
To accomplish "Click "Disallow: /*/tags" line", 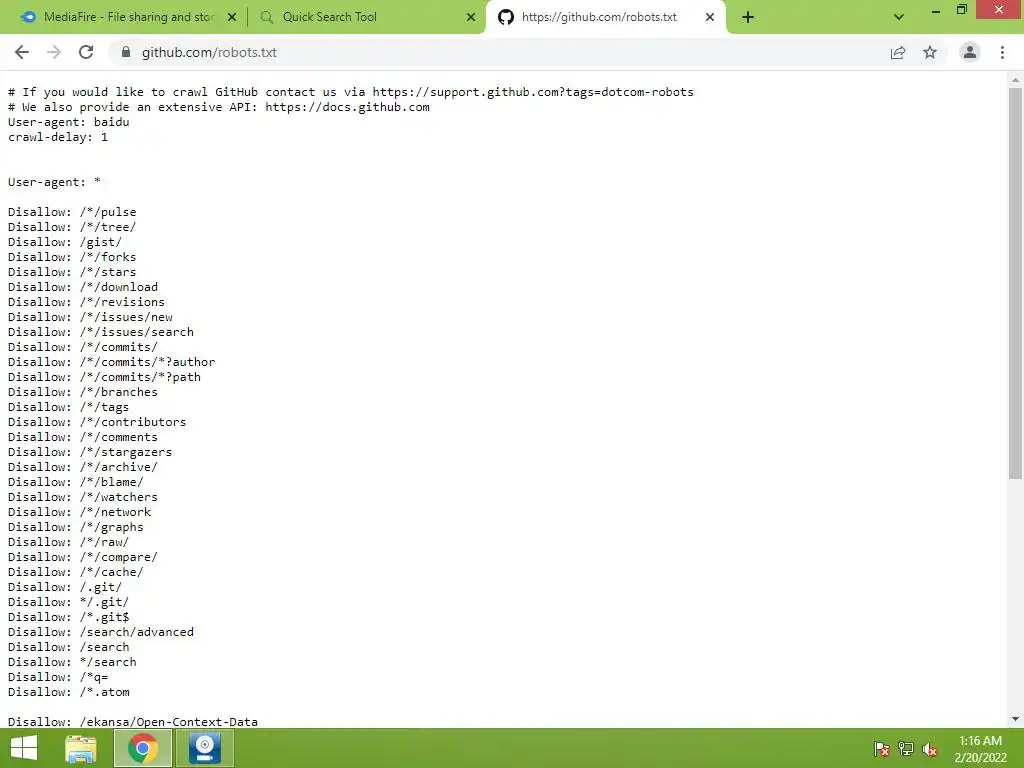I will (x=69, y=408).
